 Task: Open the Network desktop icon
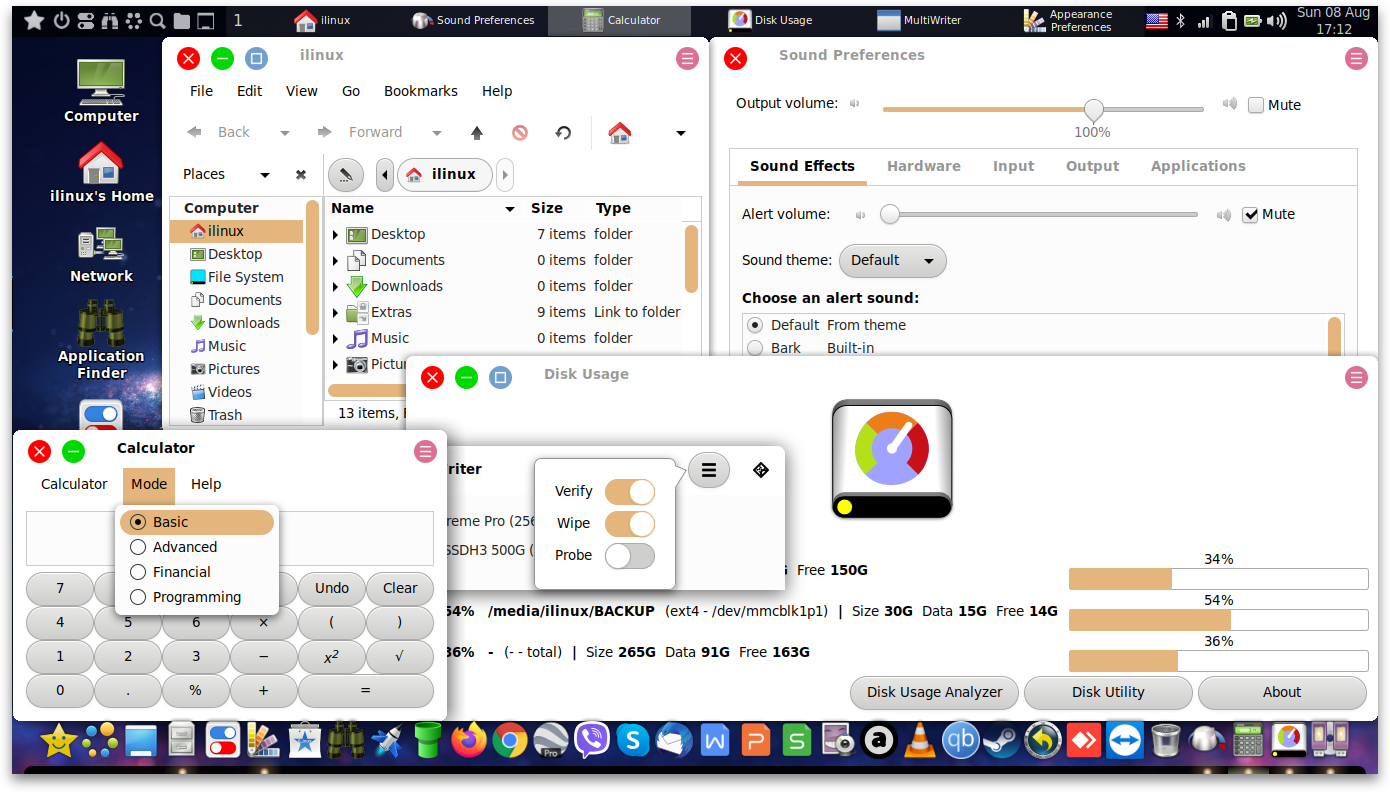(x=101, y=255)
